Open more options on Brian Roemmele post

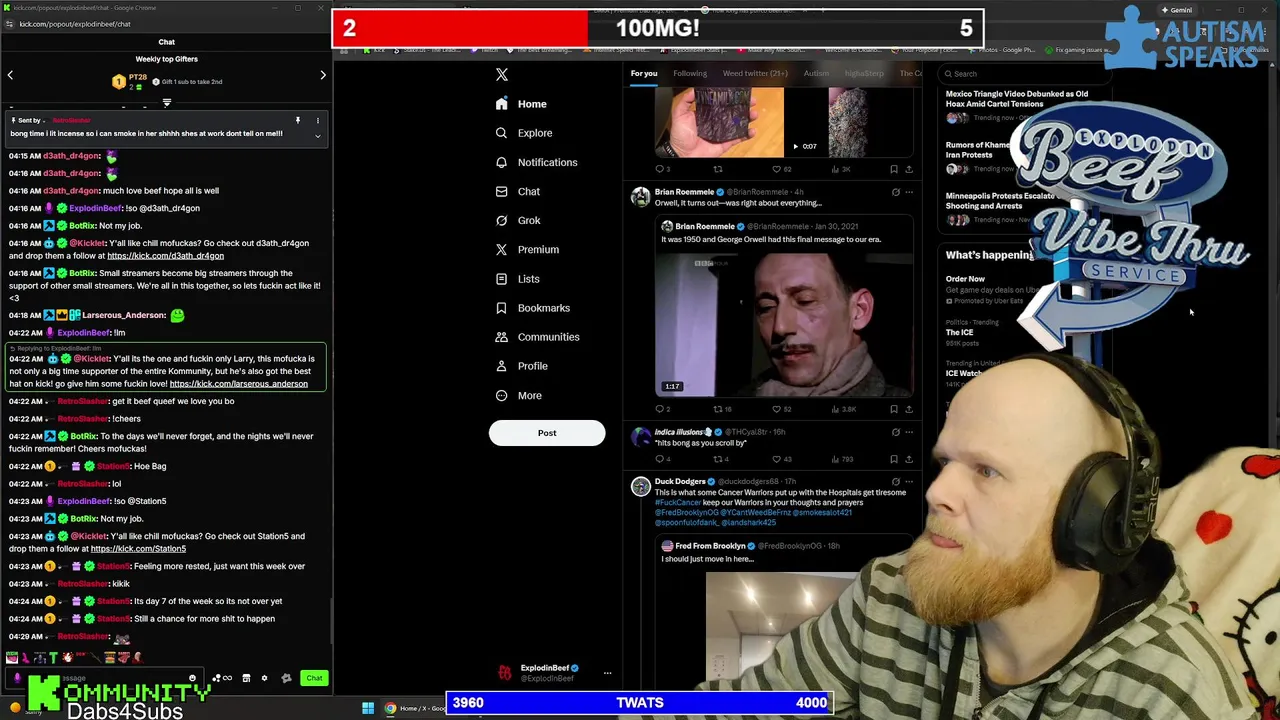point(908,192)
